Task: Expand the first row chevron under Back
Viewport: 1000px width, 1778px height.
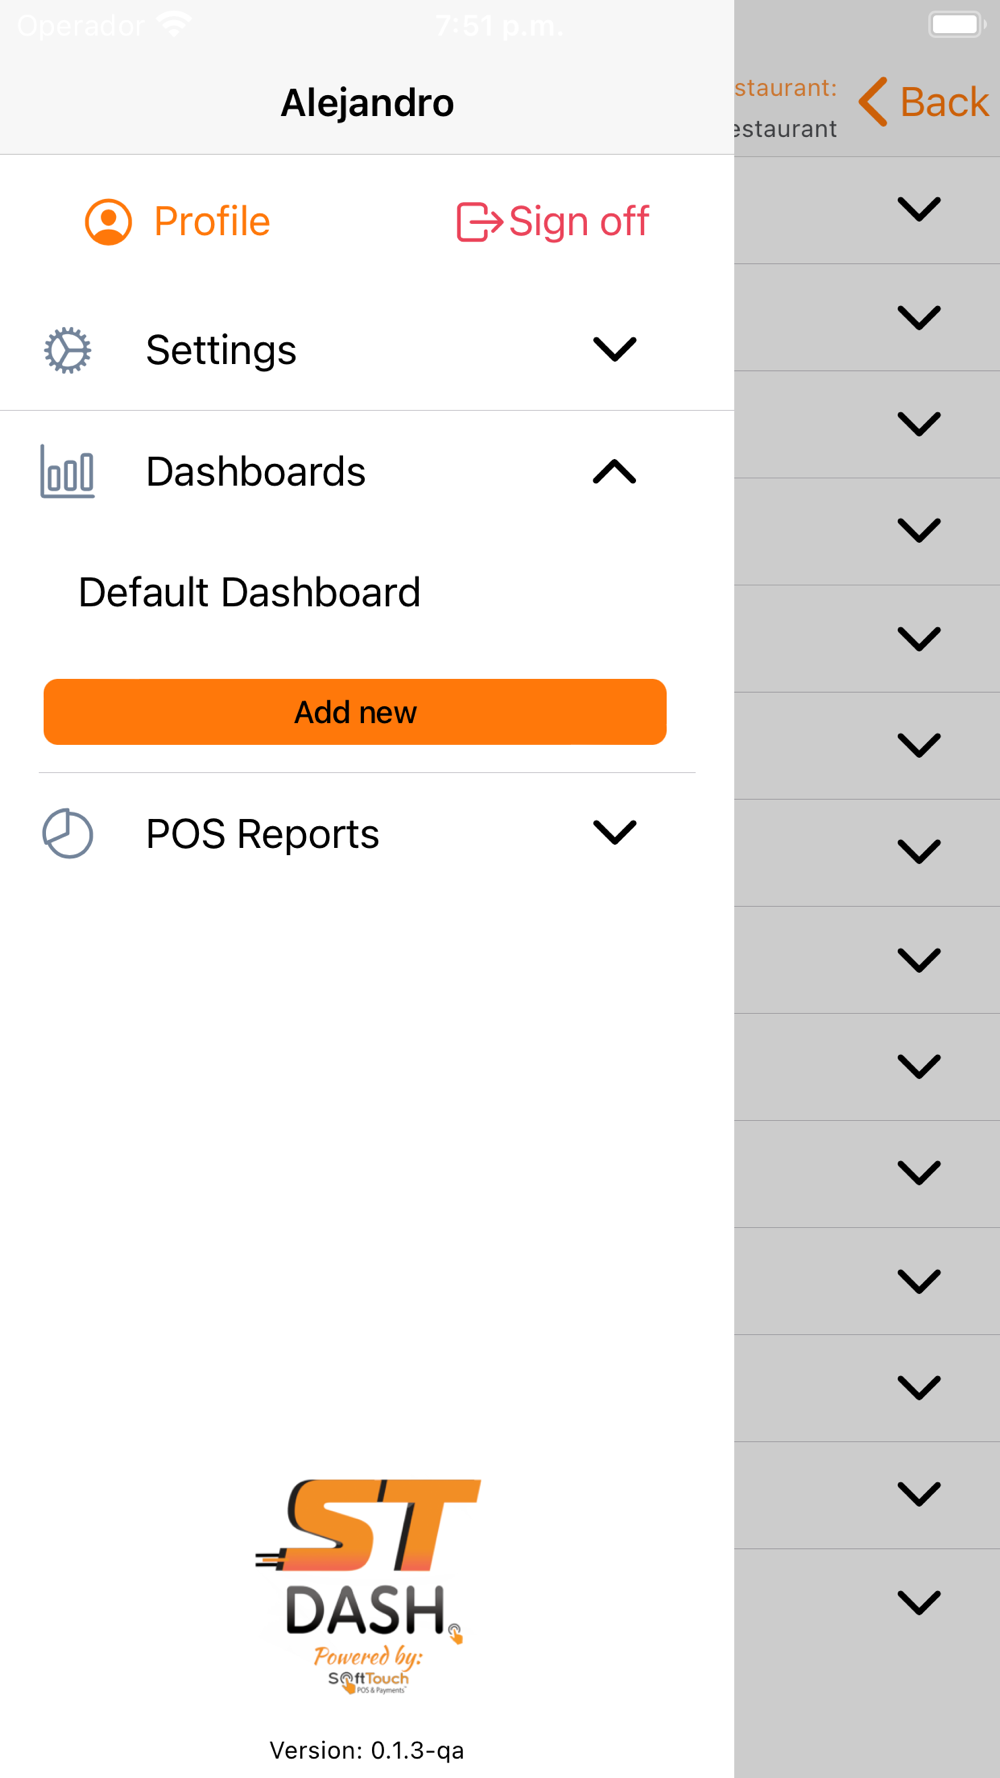Action: (918, 210)
